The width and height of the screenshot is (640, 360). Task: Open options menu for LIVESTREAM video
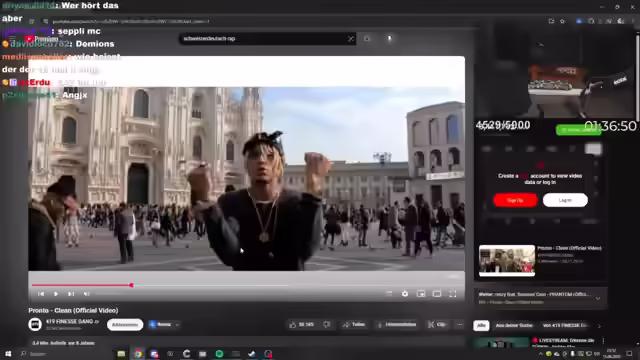pos(603,341)
